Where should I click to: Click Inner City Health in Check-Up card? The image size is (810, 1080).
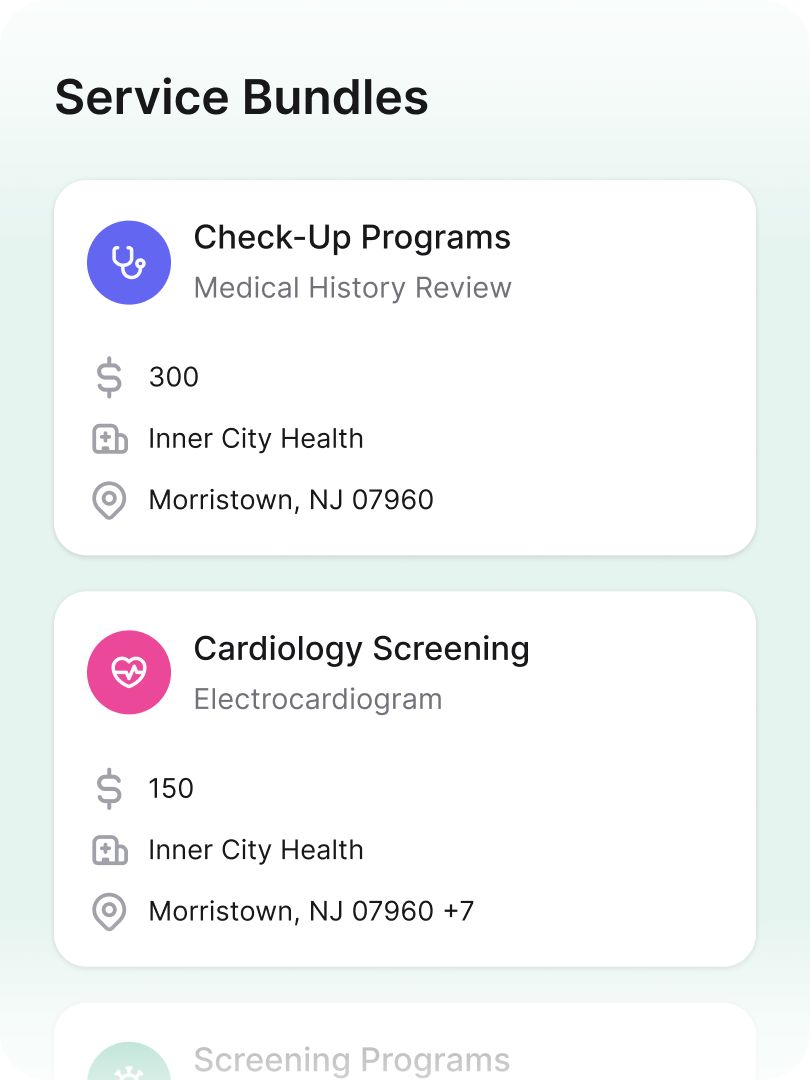(256, 439)
